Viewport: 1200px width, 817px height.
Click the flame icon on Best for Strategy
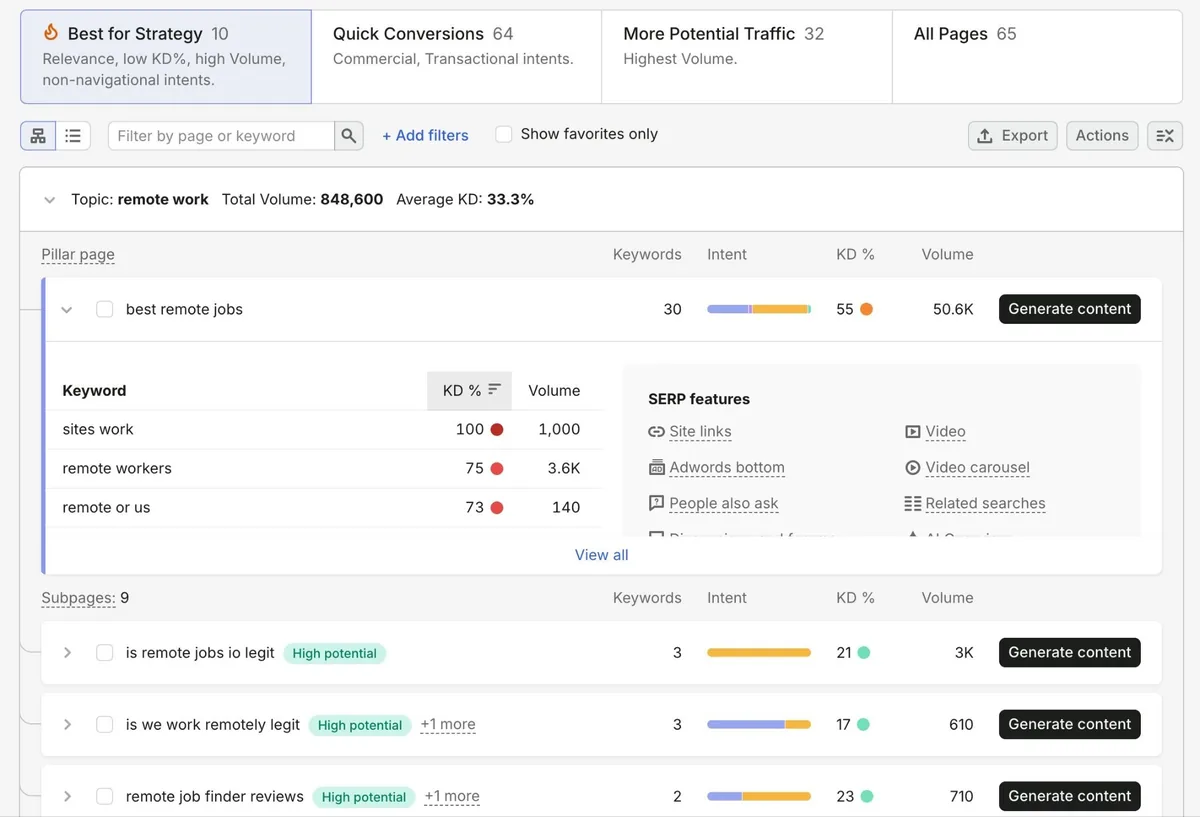pos(51,33)
